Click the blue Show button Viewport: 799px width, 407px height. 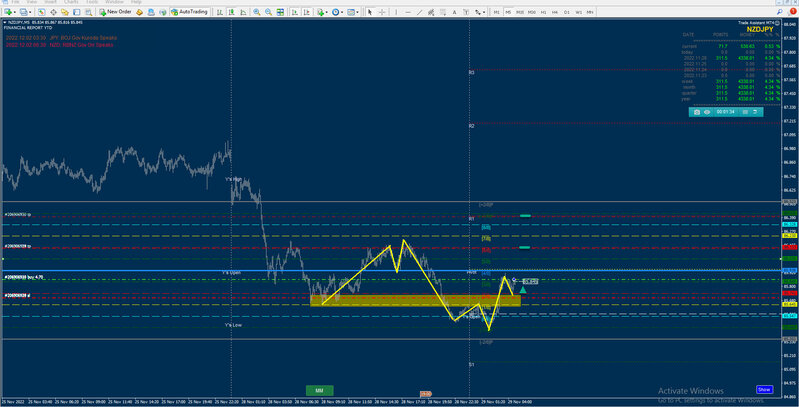point(764,390)
